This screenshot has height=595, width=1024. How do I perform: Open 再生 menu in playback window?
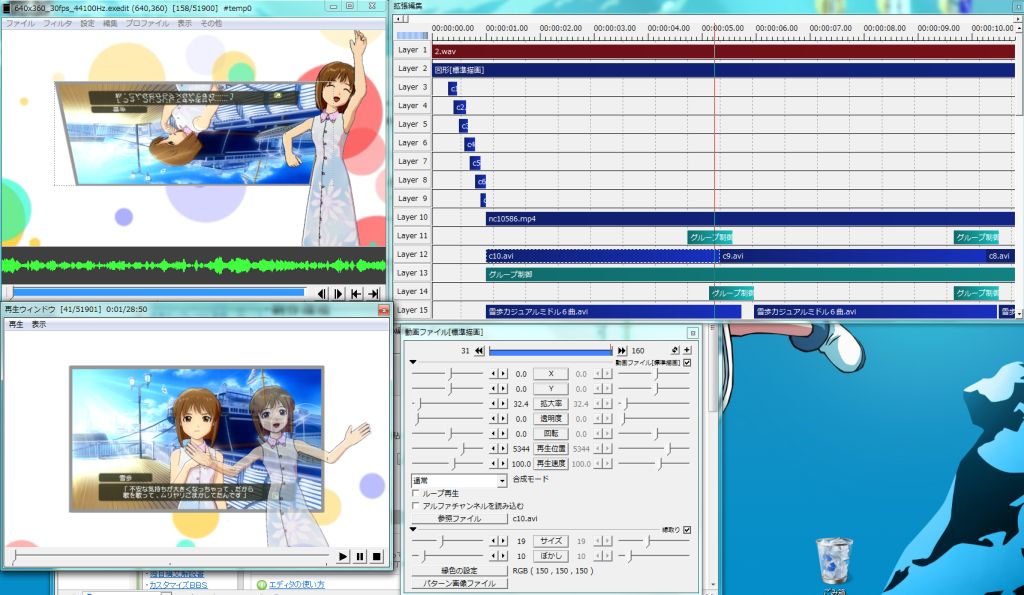click(16, 324)
